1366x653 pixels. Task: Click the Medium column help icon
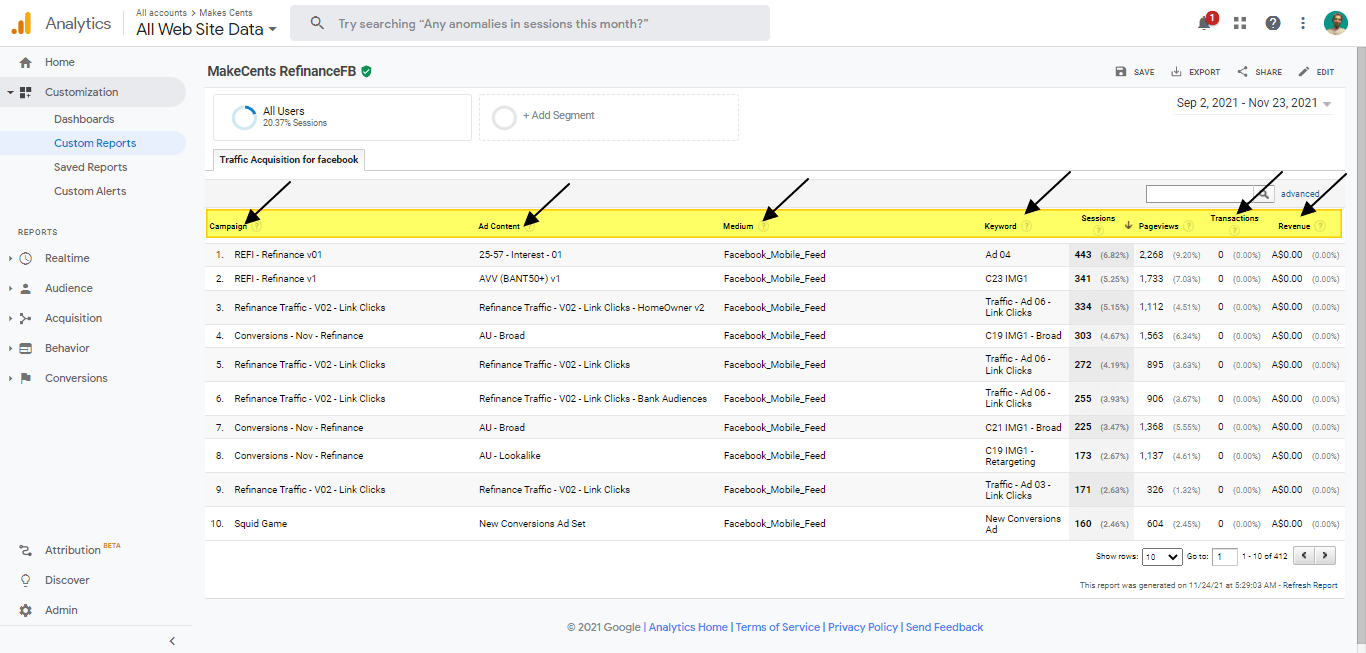click(x=764, y=227)
